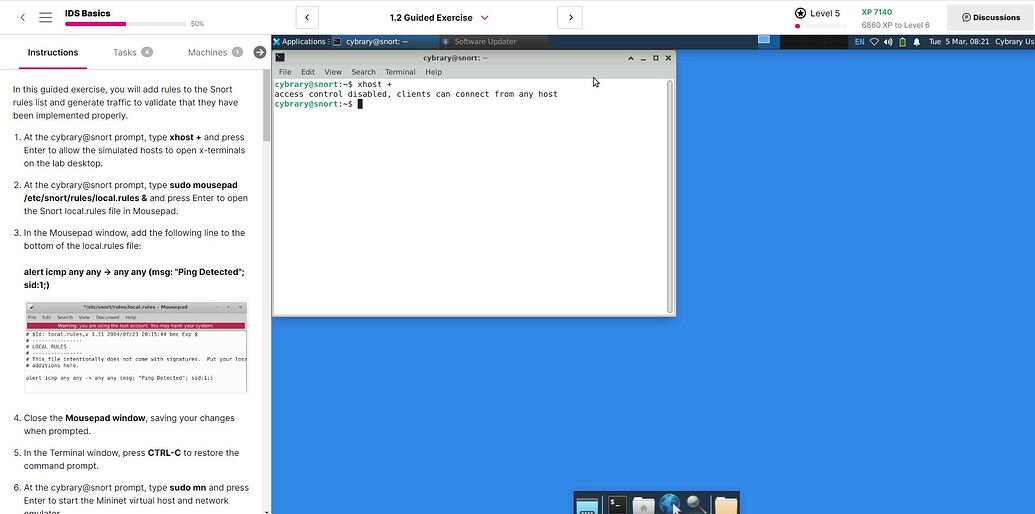This screenshot has width=1035, height=514.
Task: Open the Discussions panel
Action: pyautogui.click(x=990, y=17)
